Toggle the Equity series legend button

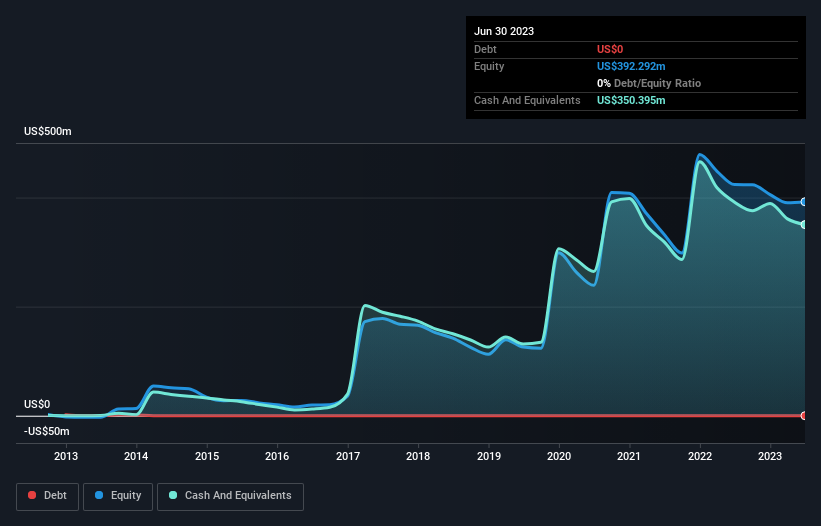click(x=118, y=496)
